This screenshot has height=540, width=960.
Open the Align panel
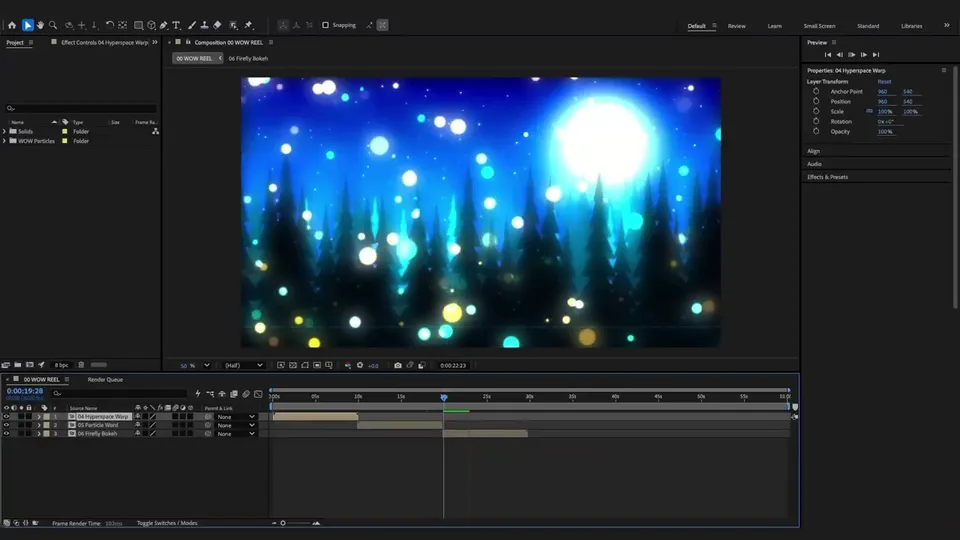tap(813, 151)
